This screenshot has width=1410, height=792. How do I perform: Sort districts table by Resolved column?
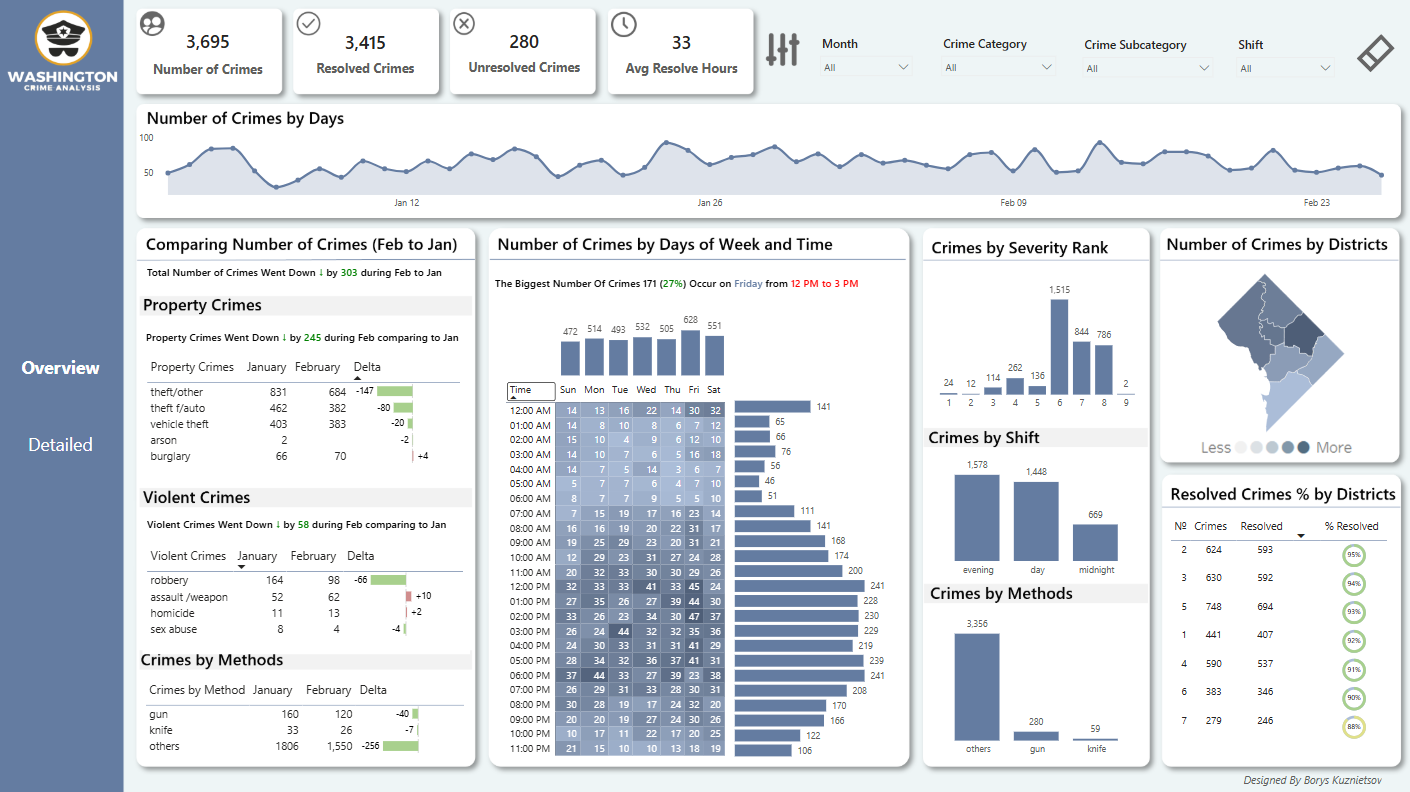1261,526
